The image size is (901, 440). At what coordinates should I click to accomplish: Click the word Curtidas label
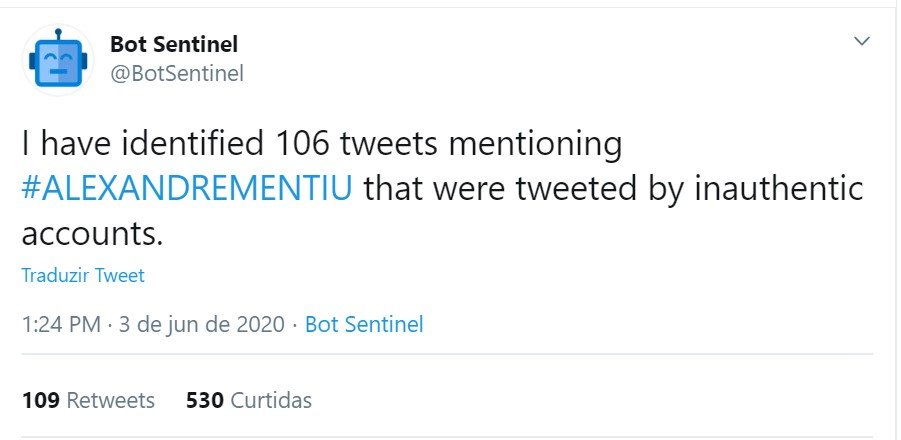tap(271, 400)
